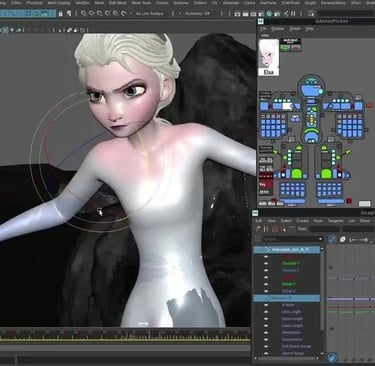The width and height of the screenshot is (375, 366).
Task: Click the right foot blue bar in picker
Action: (x=331, y=201)
